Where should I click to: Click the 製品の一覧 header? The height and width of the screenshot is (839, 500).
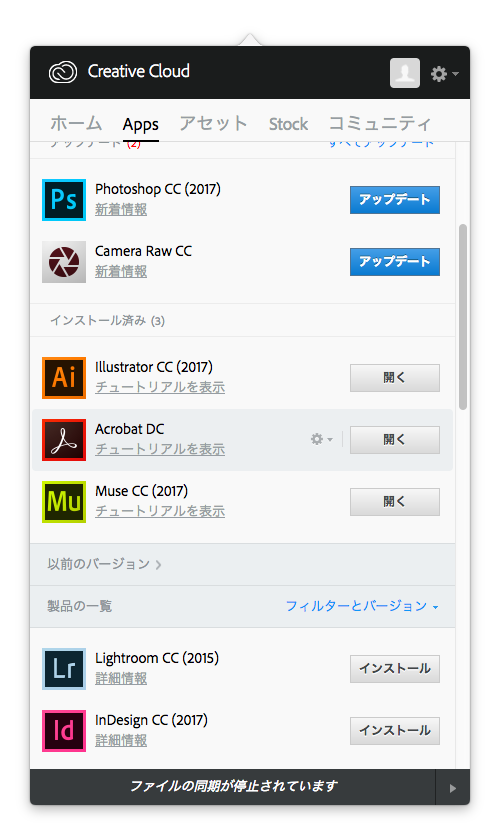pyautogui.click(x=80, y=606)
